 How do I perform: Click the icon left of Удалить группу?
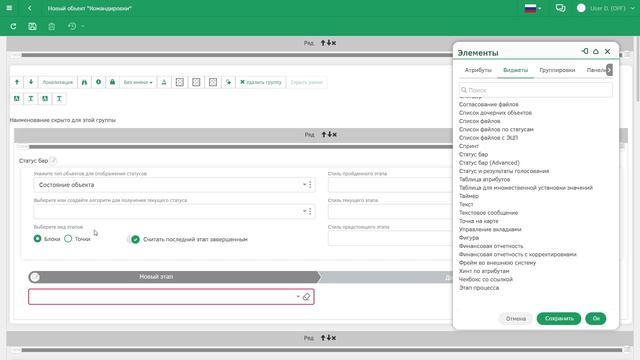[x=228, y=82]
